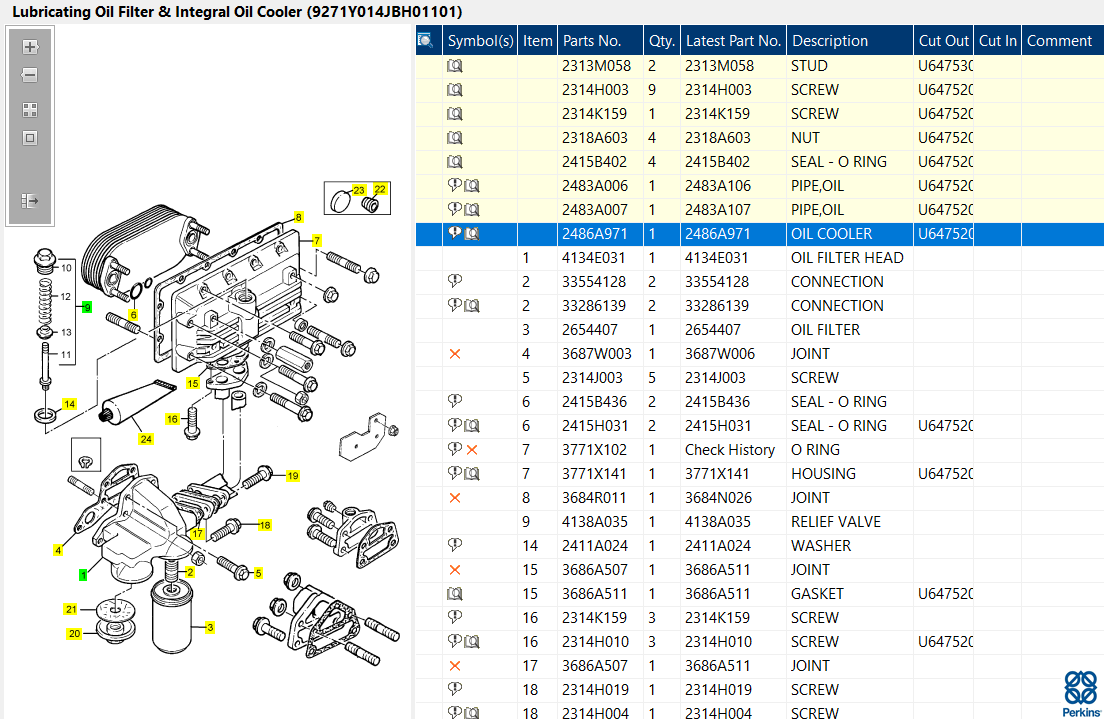Screen dimensions: 1104x719
Task: Click red X on 3771X102 O RING row
Action: (472, 449)
